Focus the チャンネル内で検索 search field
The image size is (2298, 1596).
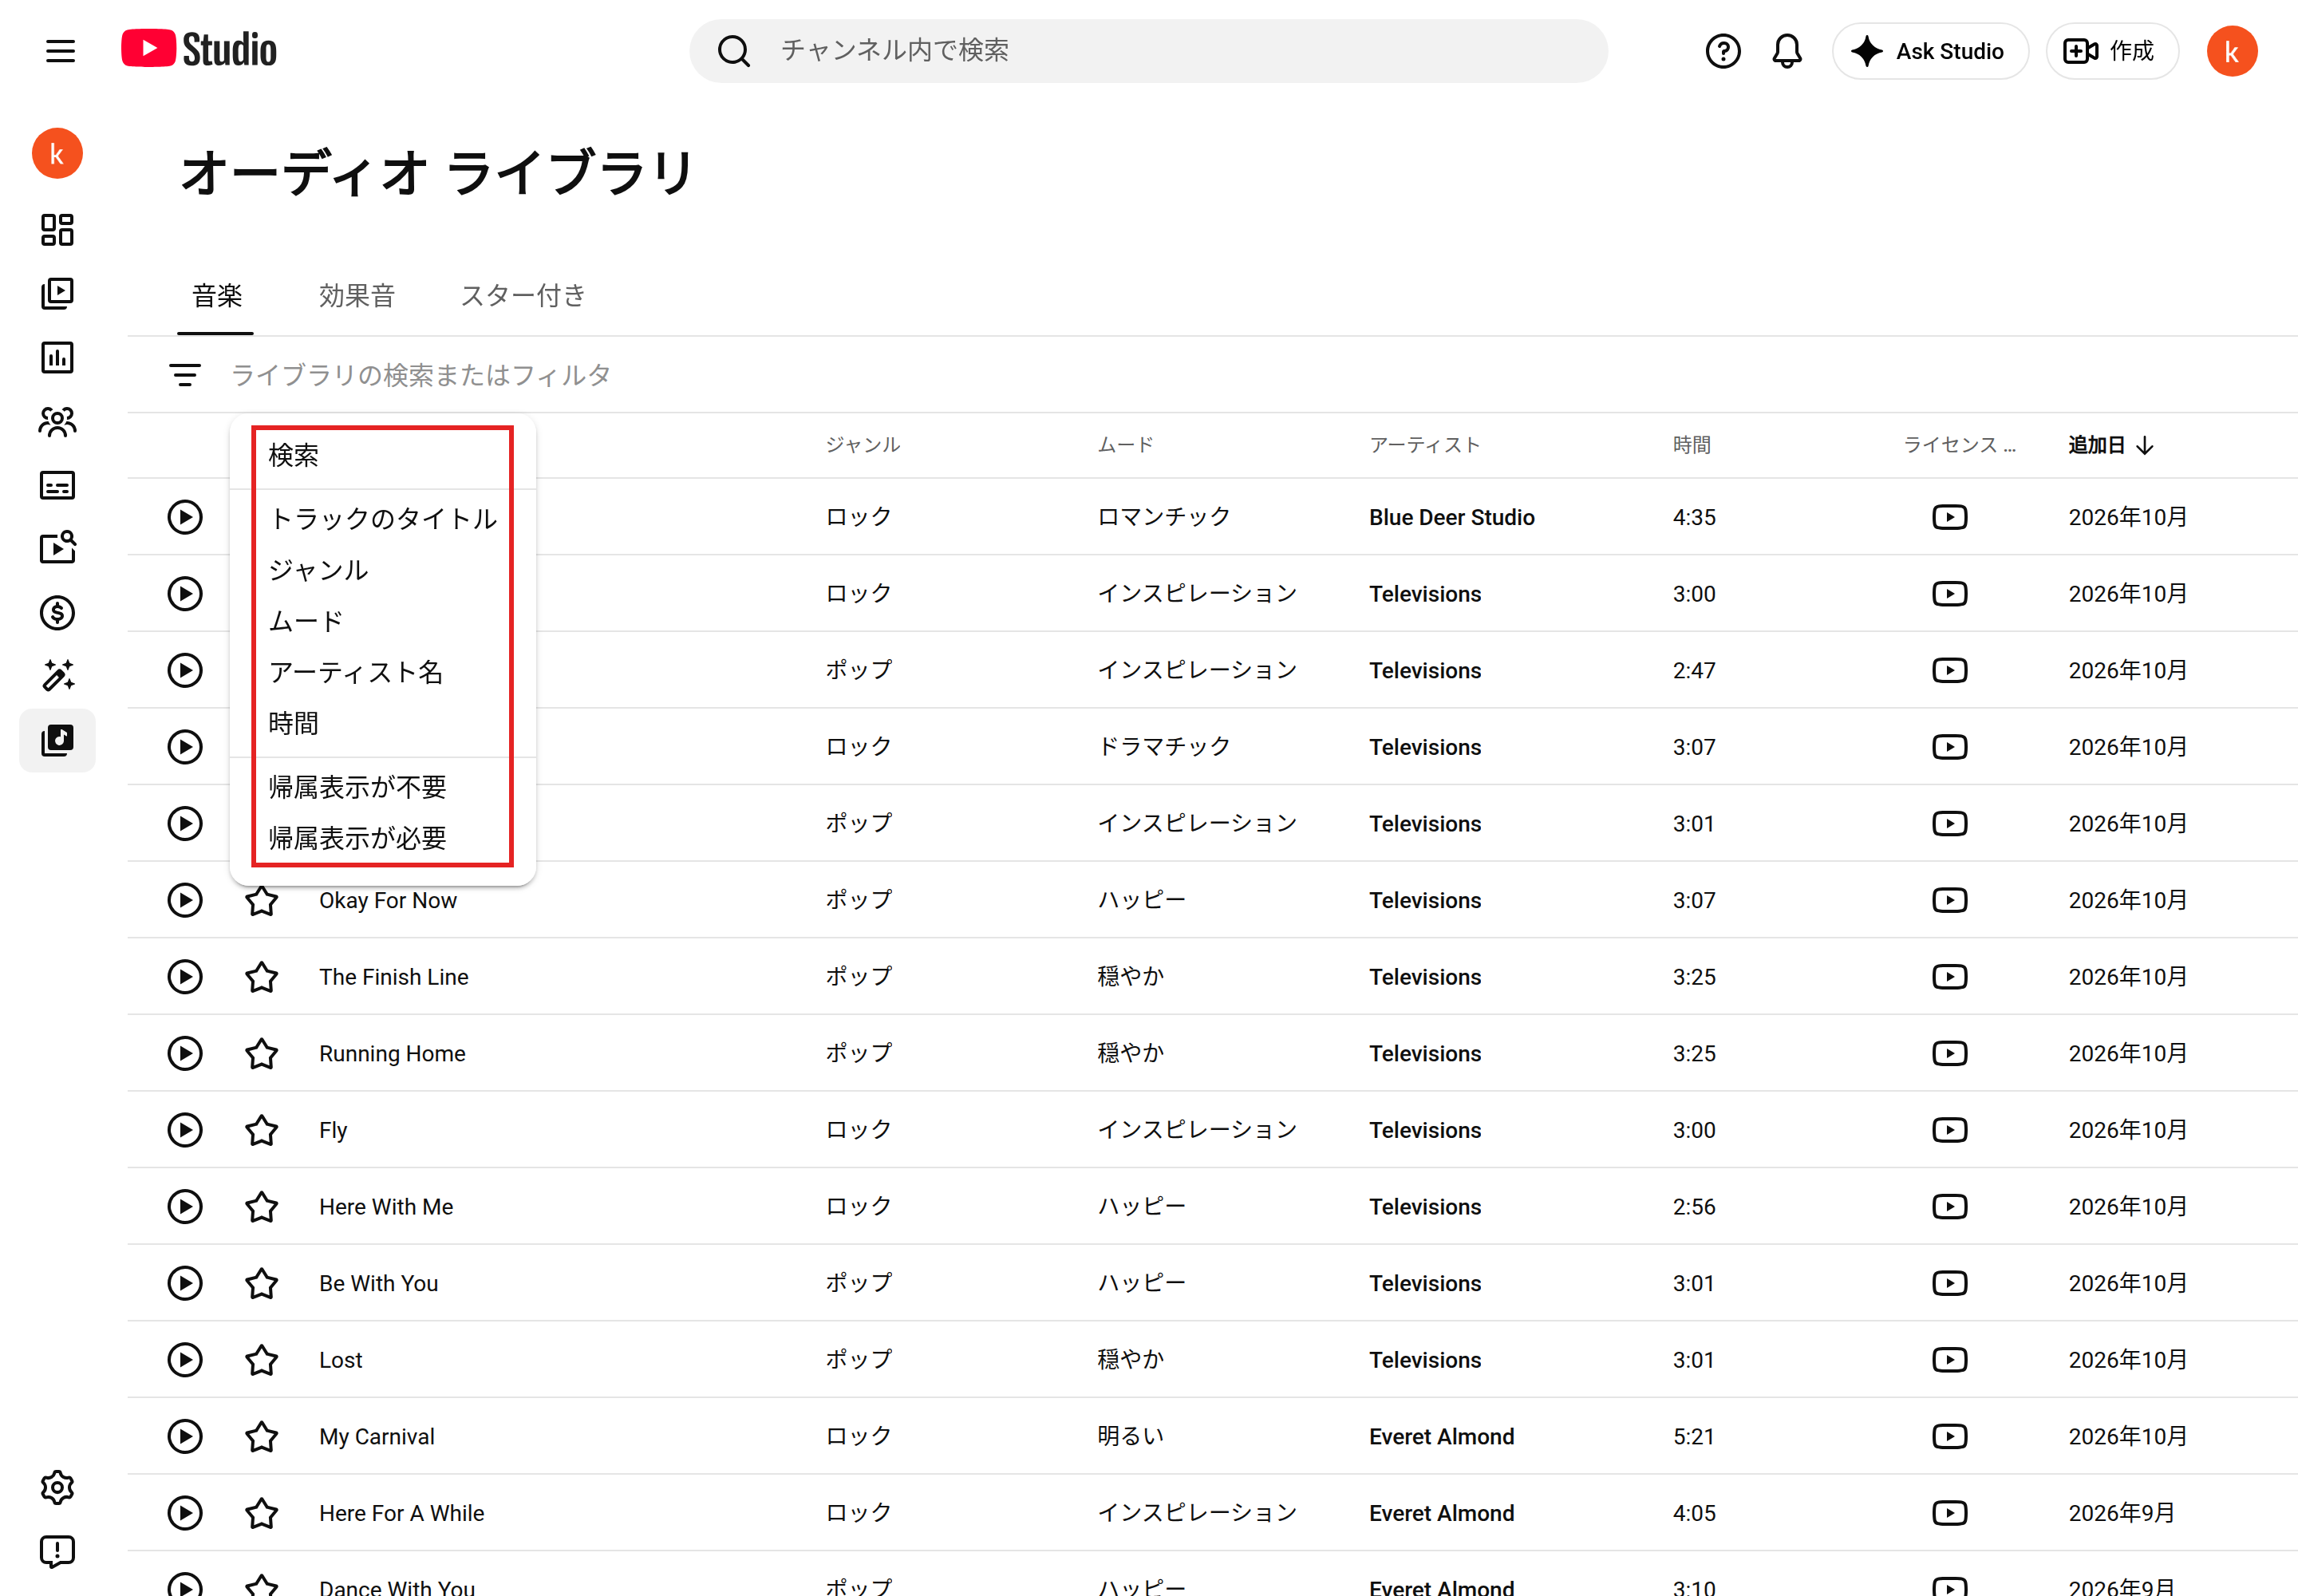(1148, 51)
